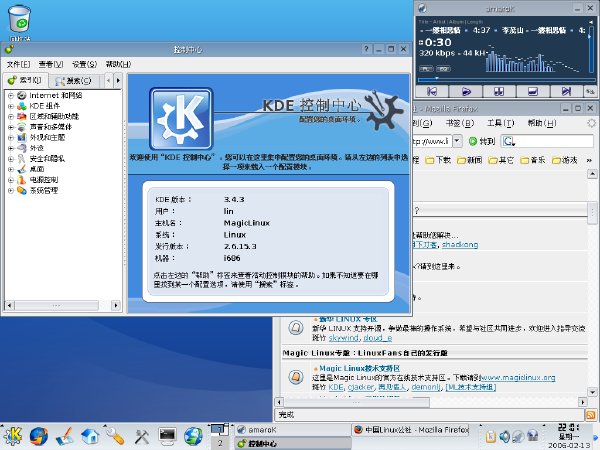
Task: Open the home folder panel icon
Action: coord(90,436)
